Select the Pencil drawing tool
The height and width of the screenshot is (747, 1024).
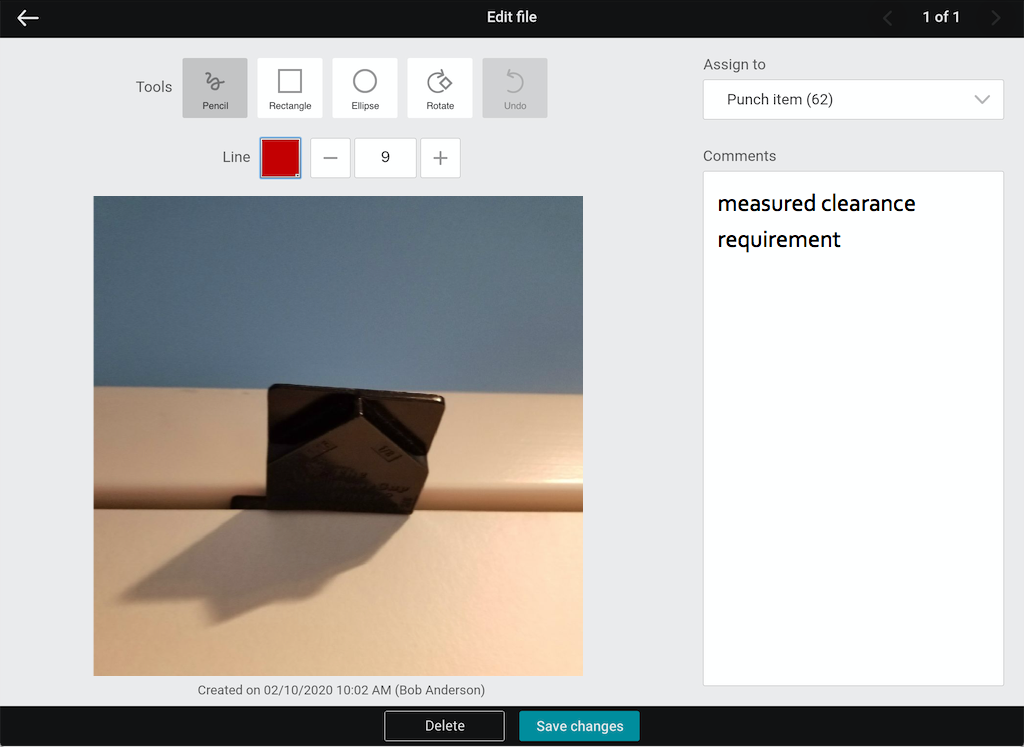[215, 88]
